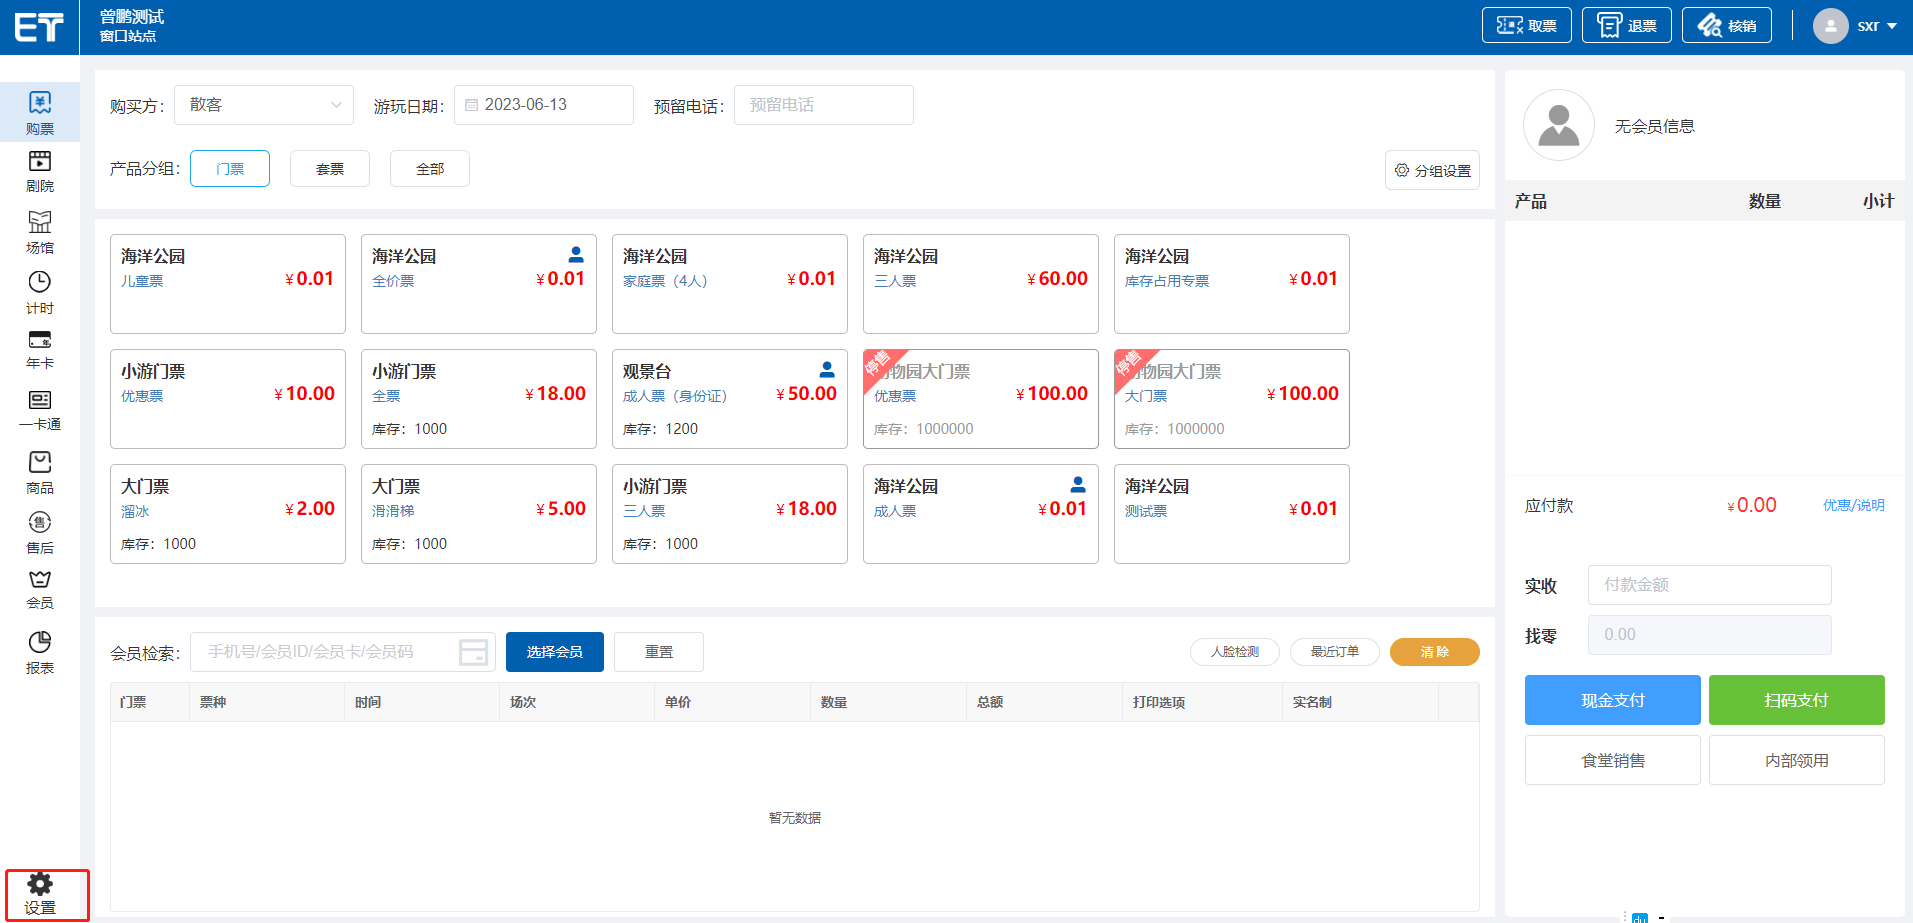
Task: Click the card scan icon in member search
Action: coord(473,652)
